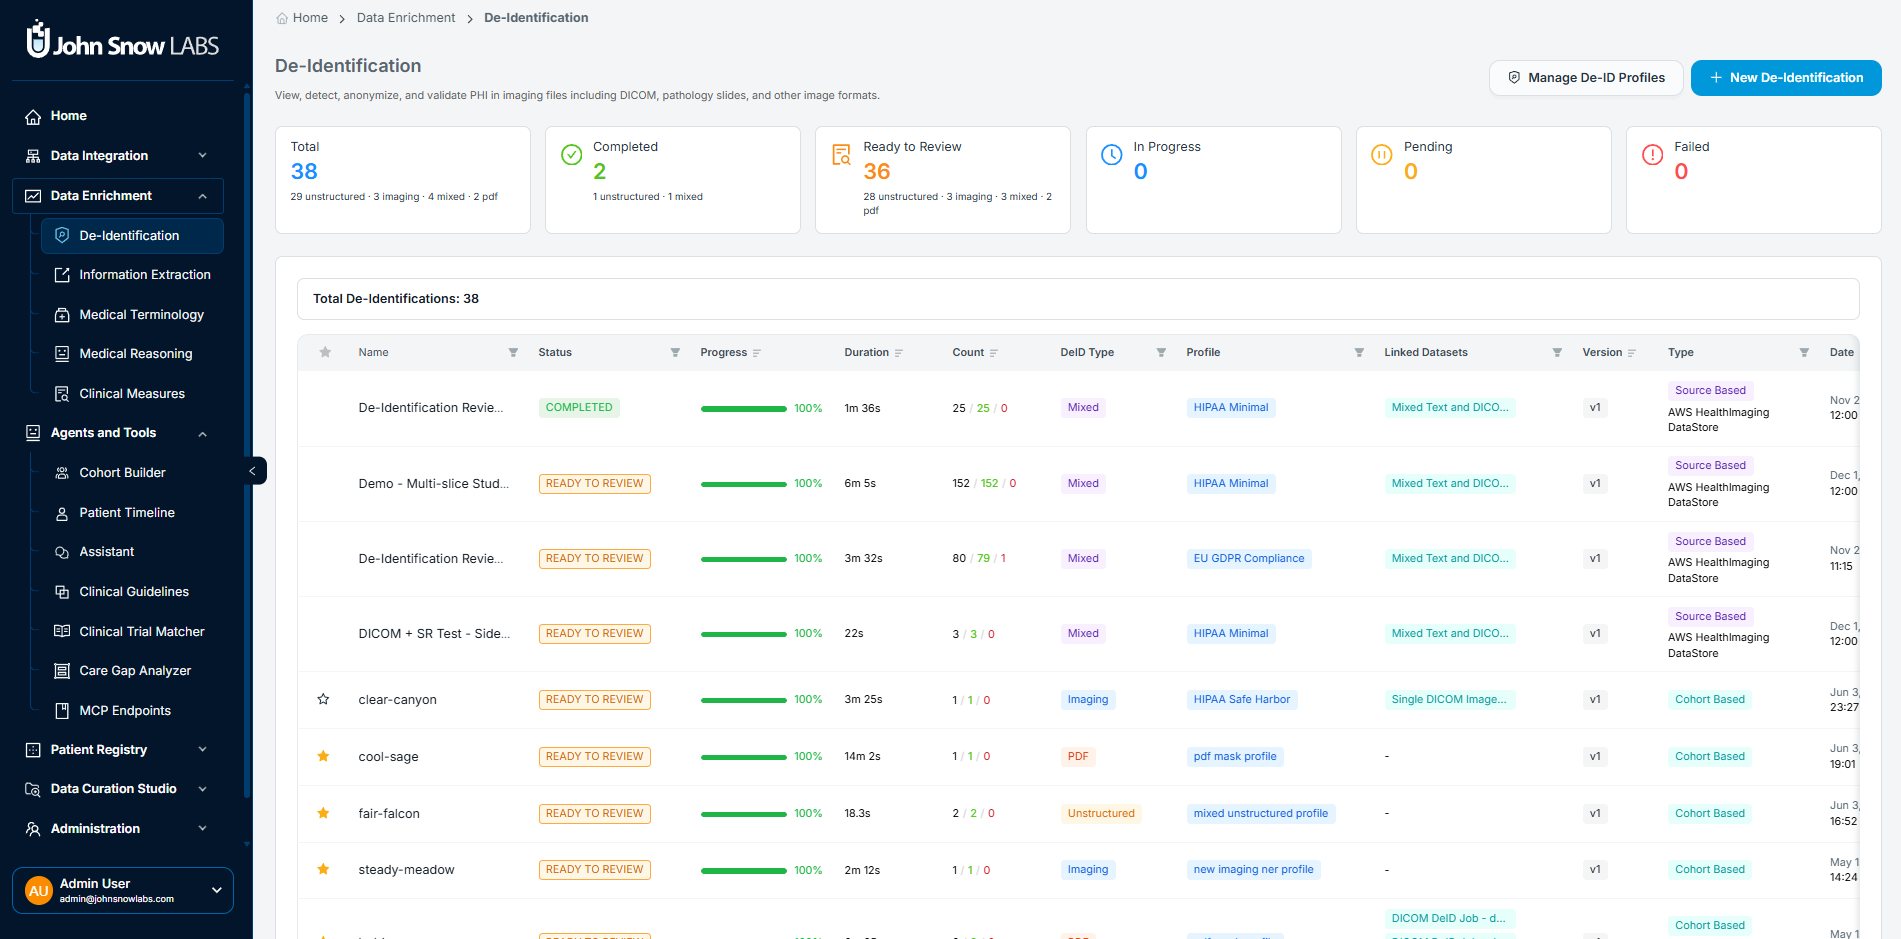The width and height of the screenshot is (1901, 939).
Task: Click the Ready to Review card icon
Action: (x=842, y=155)
